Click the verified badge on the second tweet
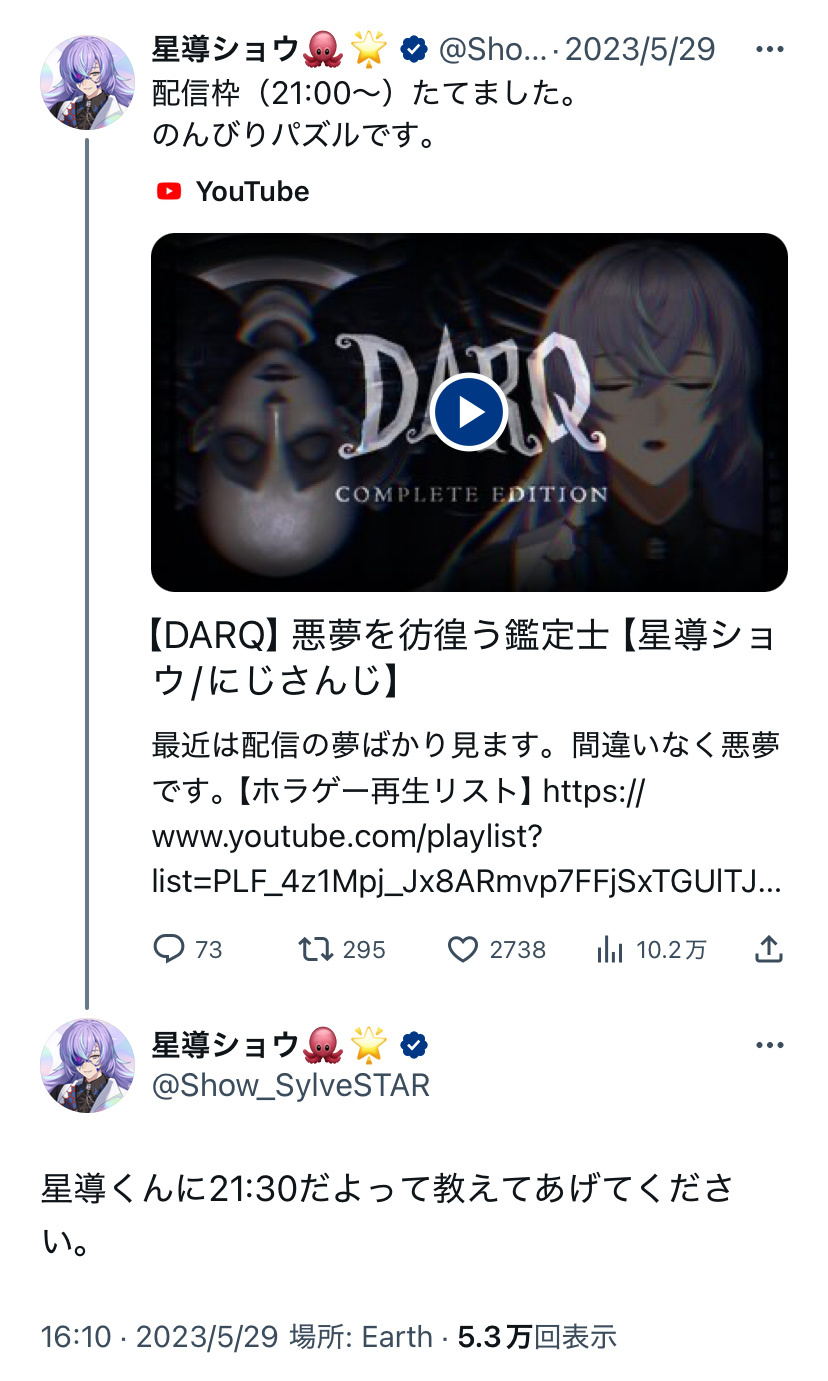Viewport: 828px width, 1381px height. point(414,1046)
